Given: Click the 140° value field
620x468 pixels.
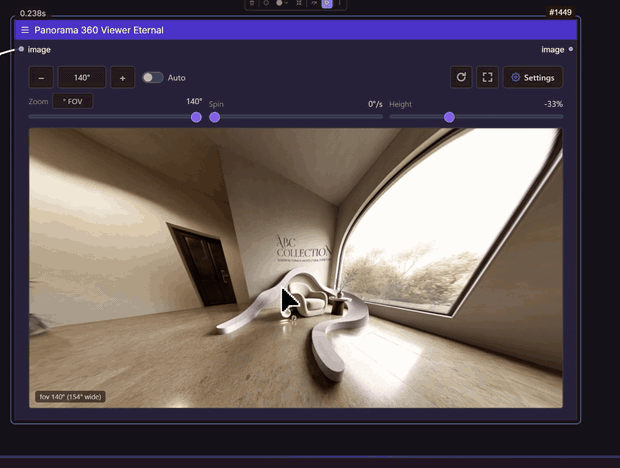Looking at the screenshot, I should [x=82, y=77].
